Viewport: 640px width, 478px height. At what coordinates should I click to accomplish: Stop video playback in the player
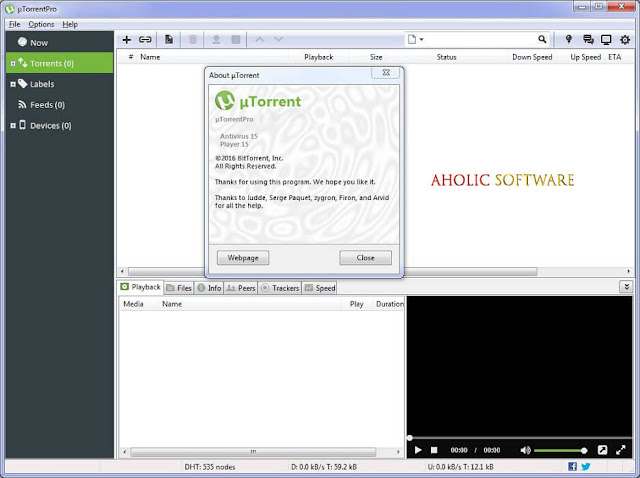click(434, 450)
